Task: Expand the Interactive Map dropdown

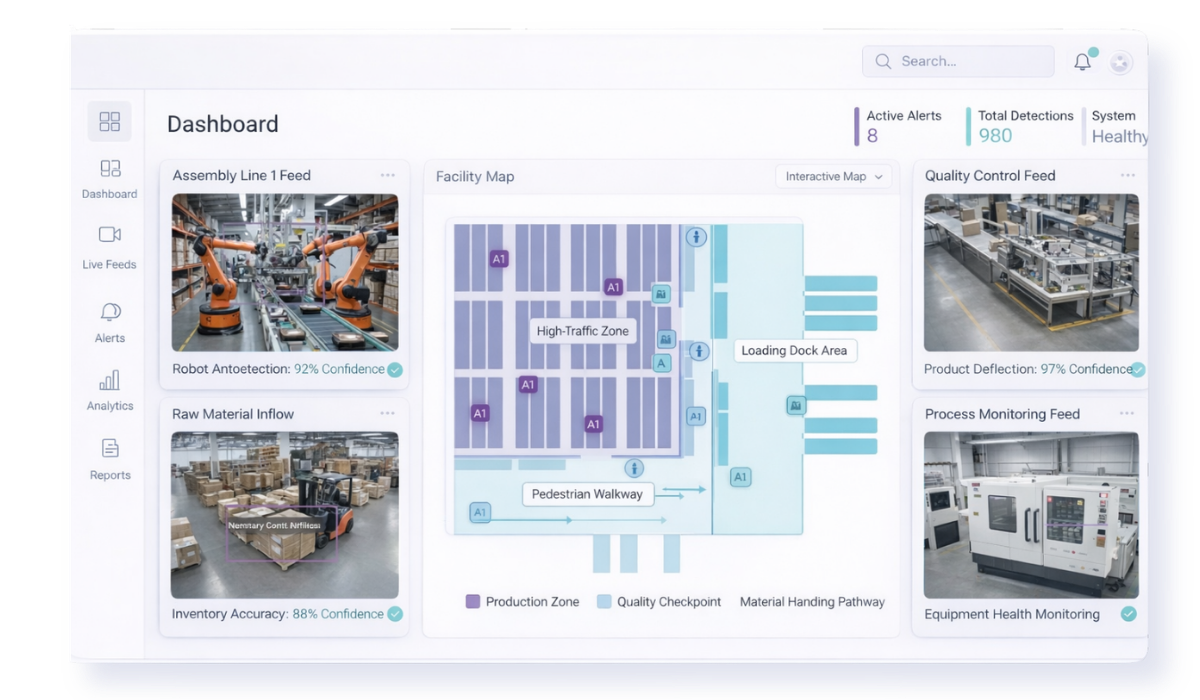Action: (x=834, y=177)
